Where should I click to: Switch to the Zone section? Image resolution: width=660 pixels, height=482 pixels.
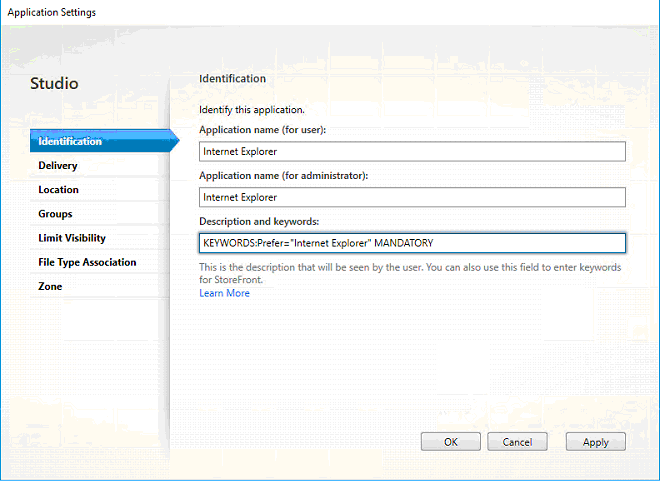tap(100, 286)
